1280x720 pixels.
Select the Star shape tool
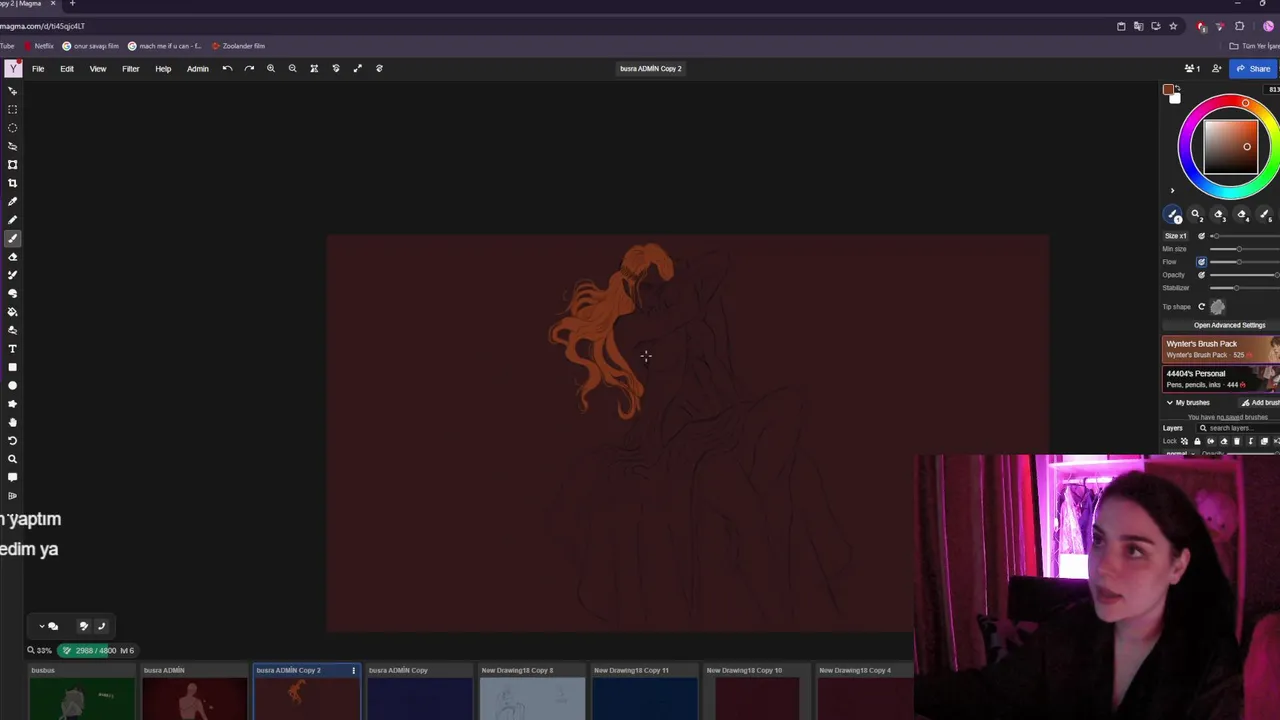[x=13, y=404]
